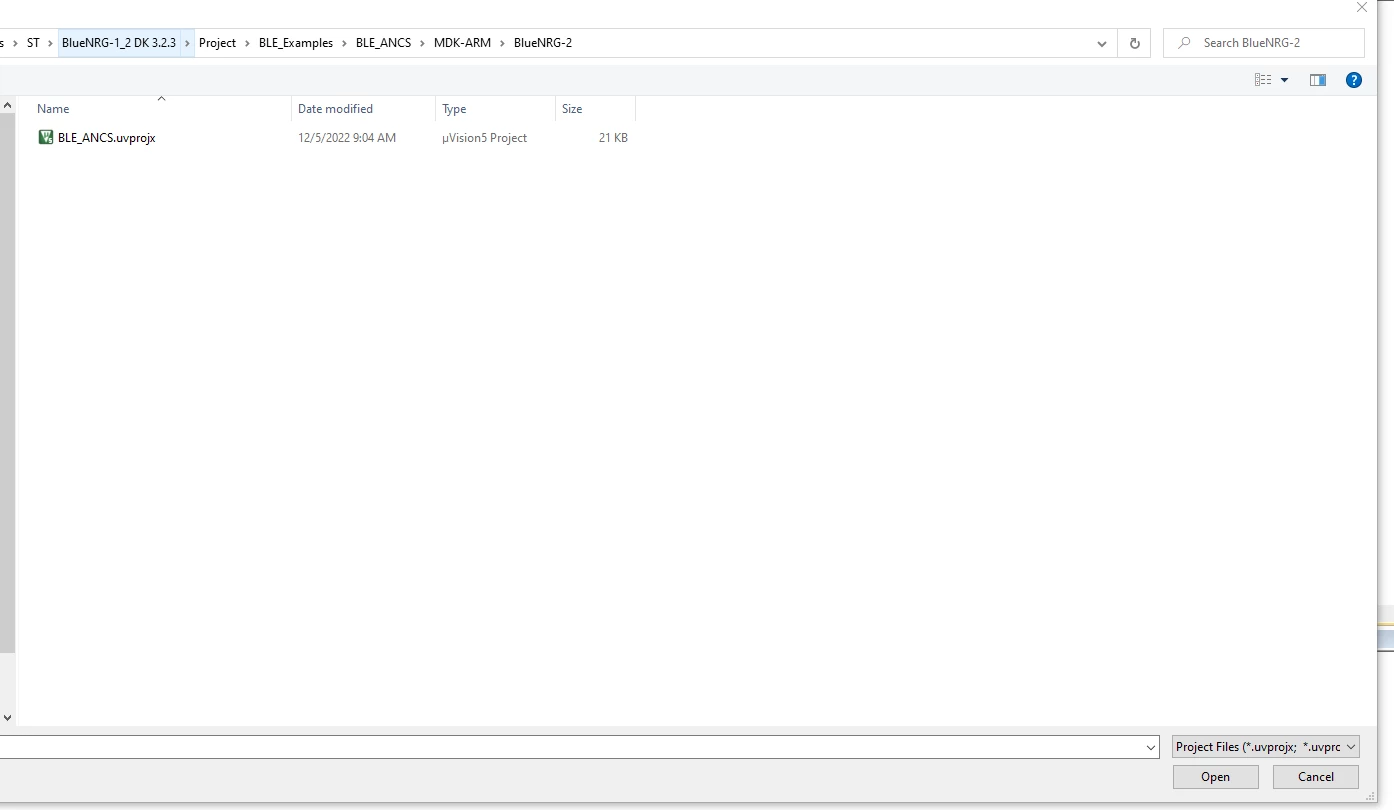
Task: Change the view layout icon
Action: click(1263, 80)
